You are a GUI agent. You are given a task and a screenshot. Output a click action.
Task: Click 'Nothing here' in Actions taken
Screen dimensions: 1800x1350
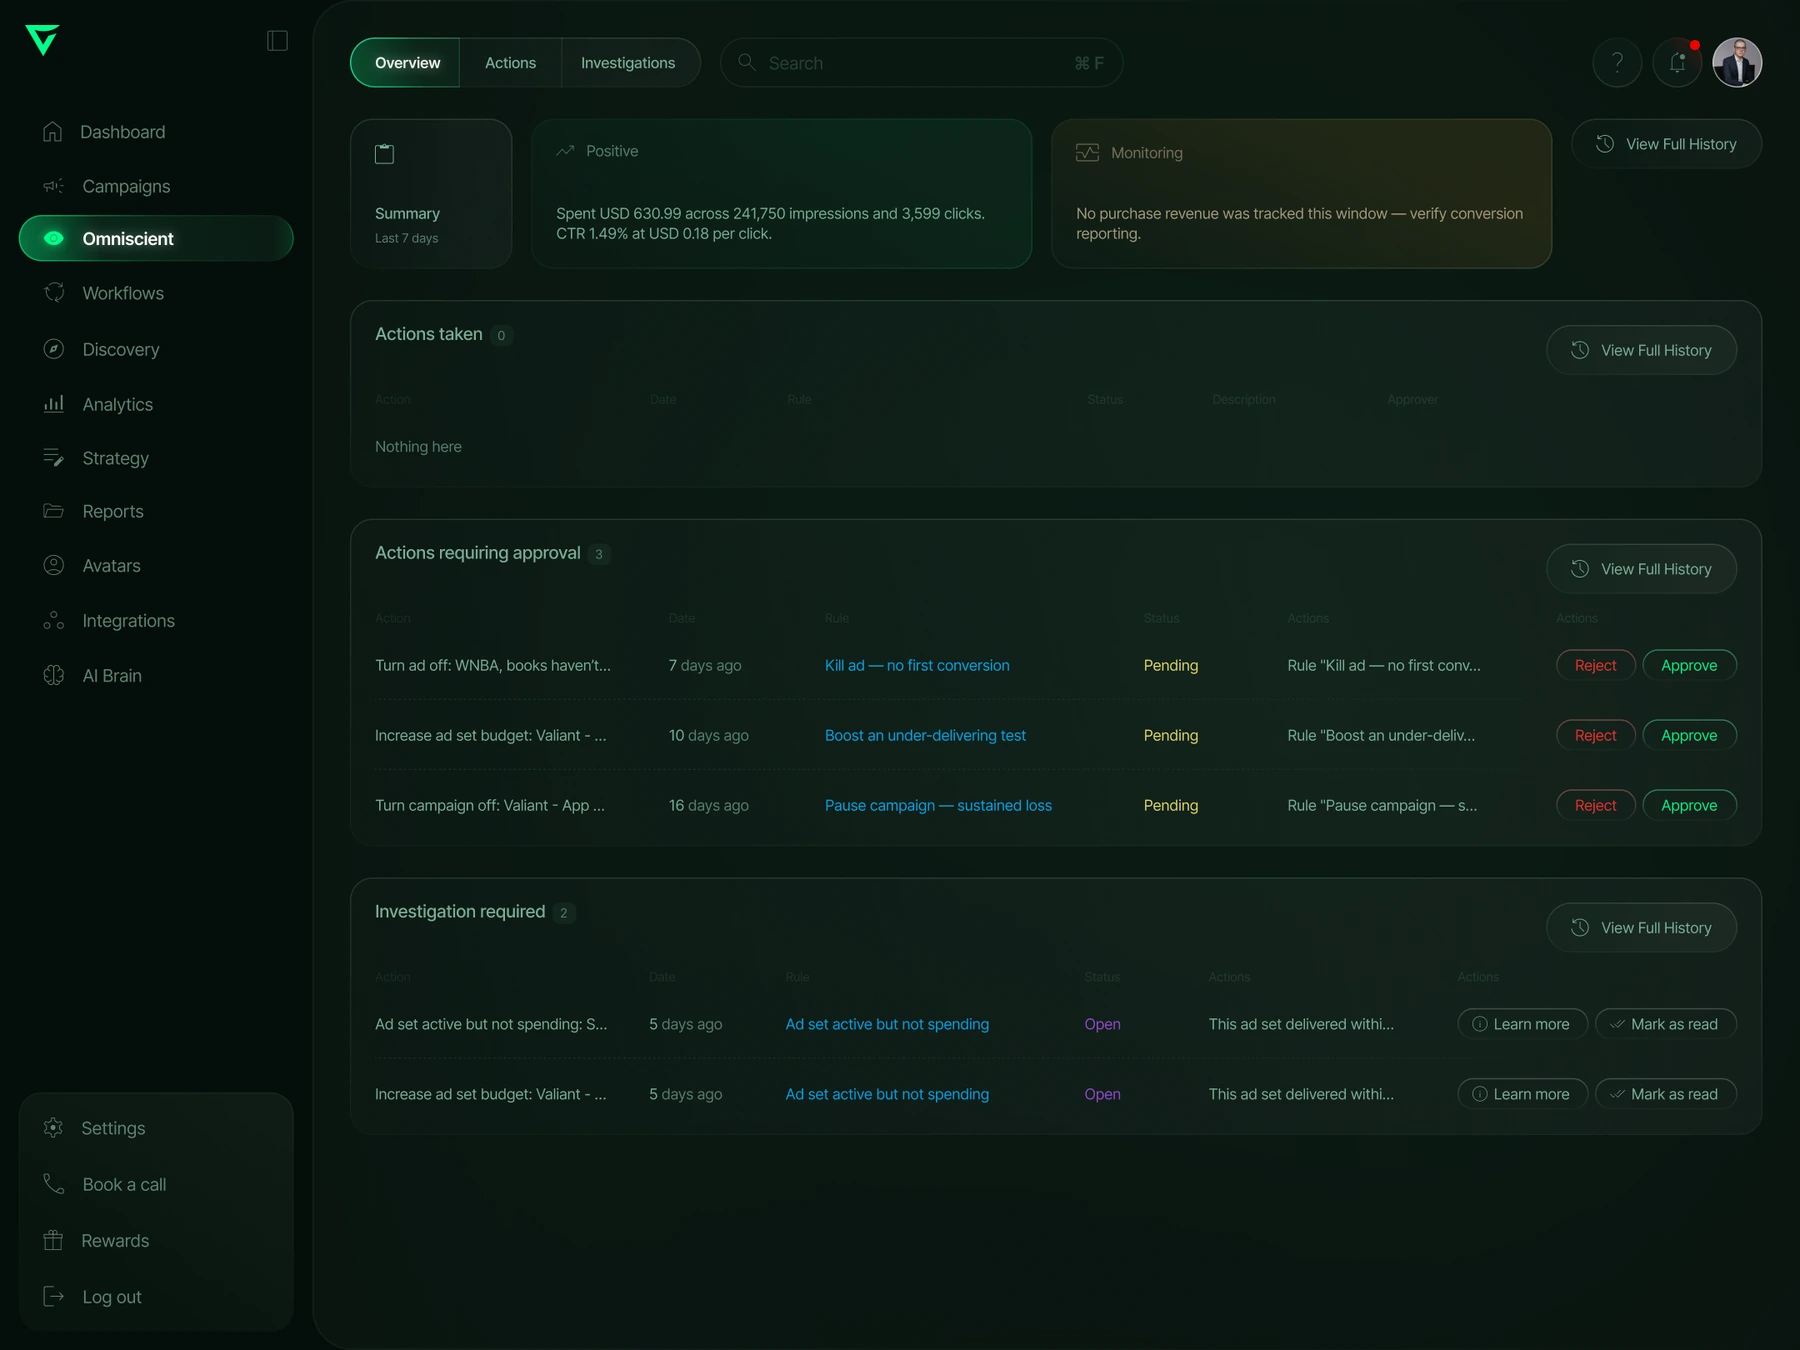tap(418, 447)
